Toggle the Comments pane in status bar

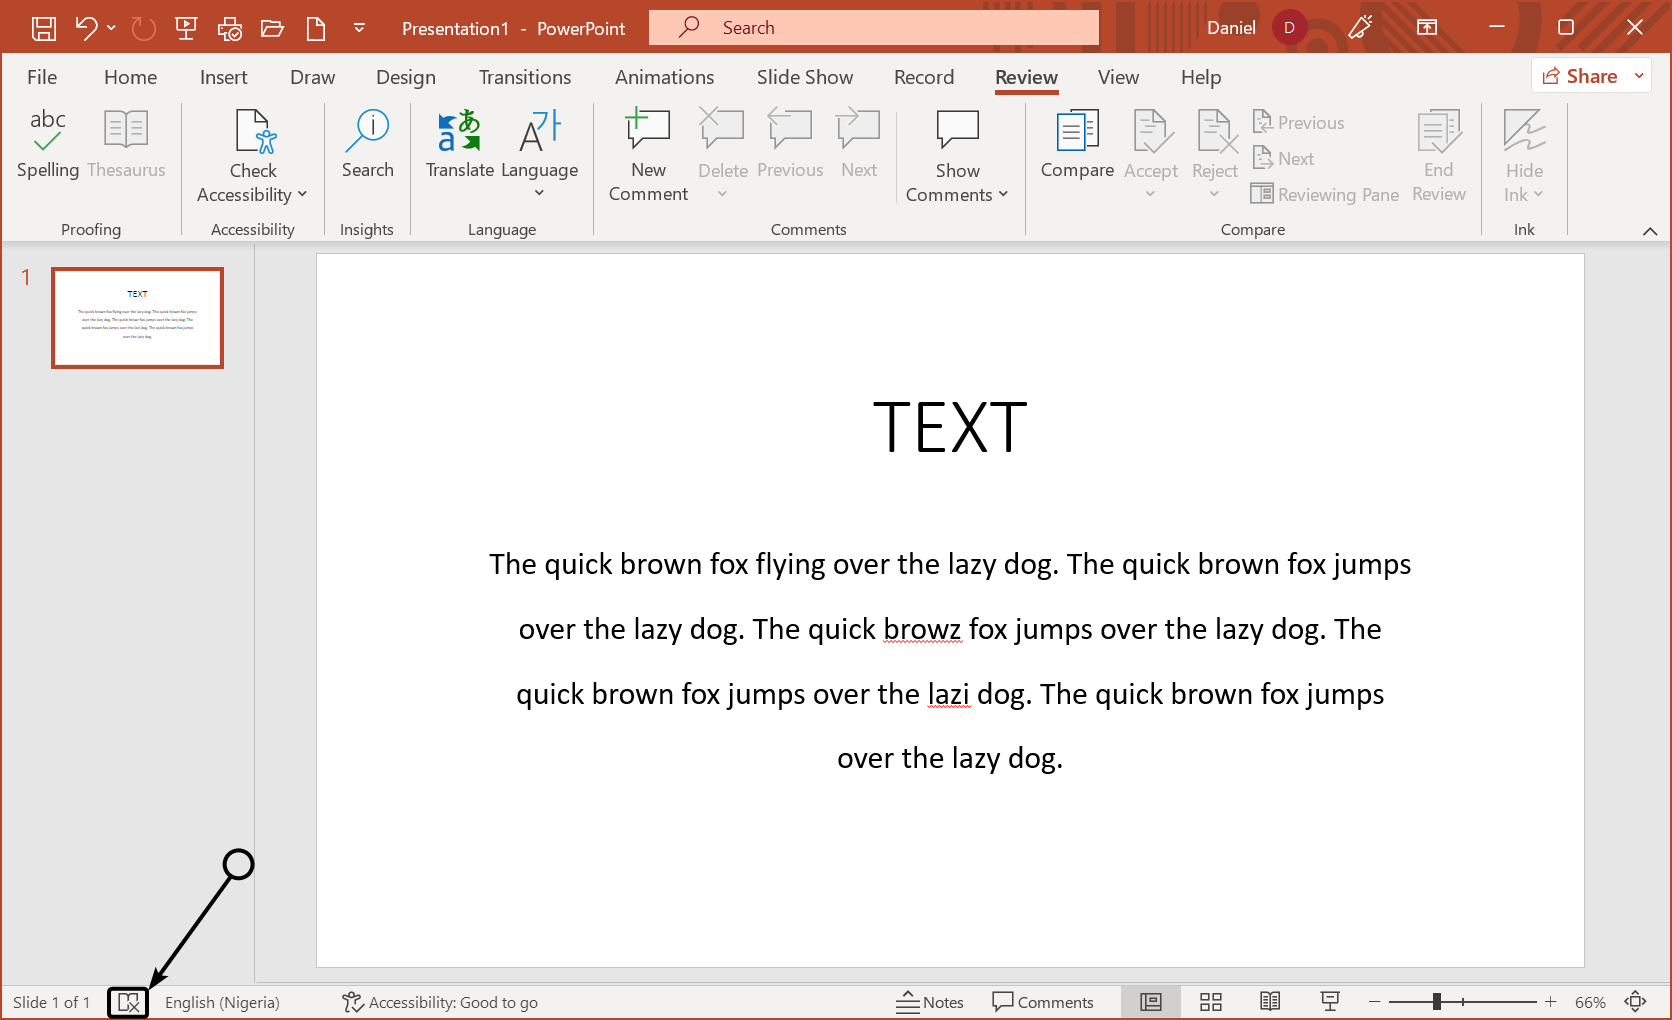(1043, 1002)
